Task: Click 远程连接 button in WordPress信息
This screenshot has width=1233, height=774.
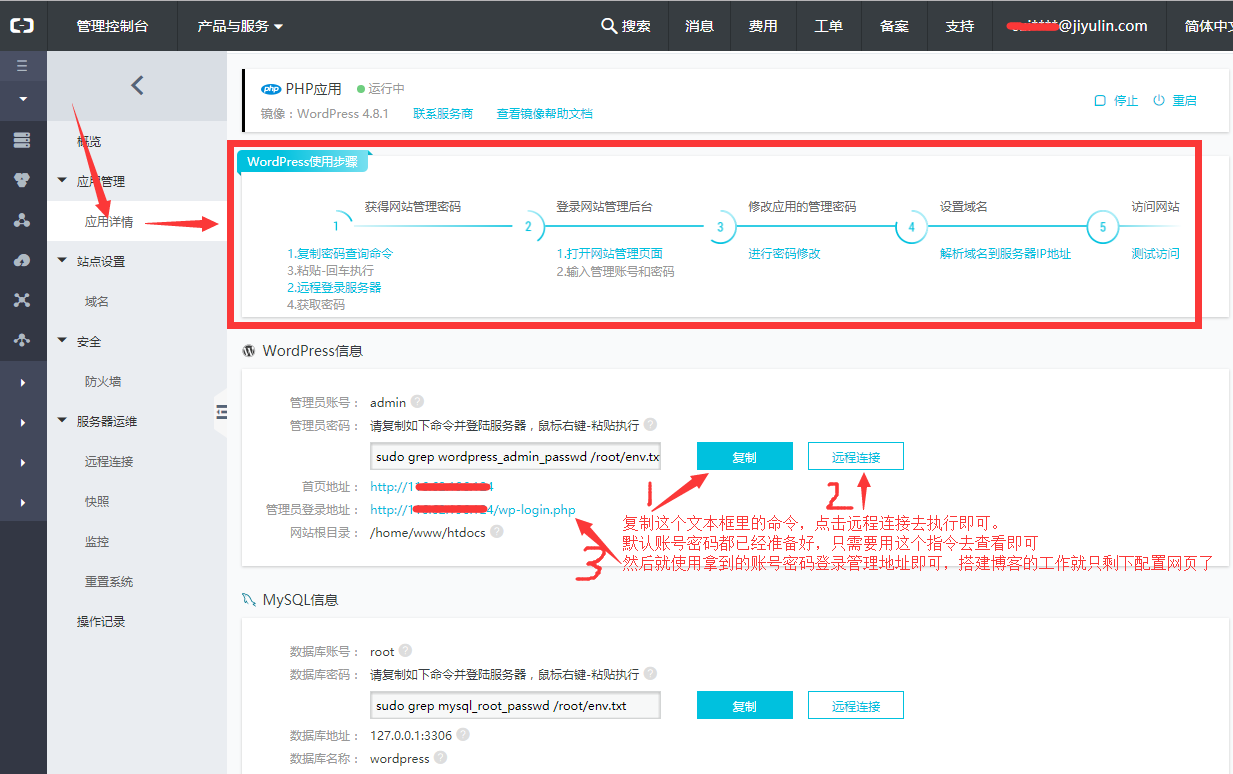Action: click(856, 456)
